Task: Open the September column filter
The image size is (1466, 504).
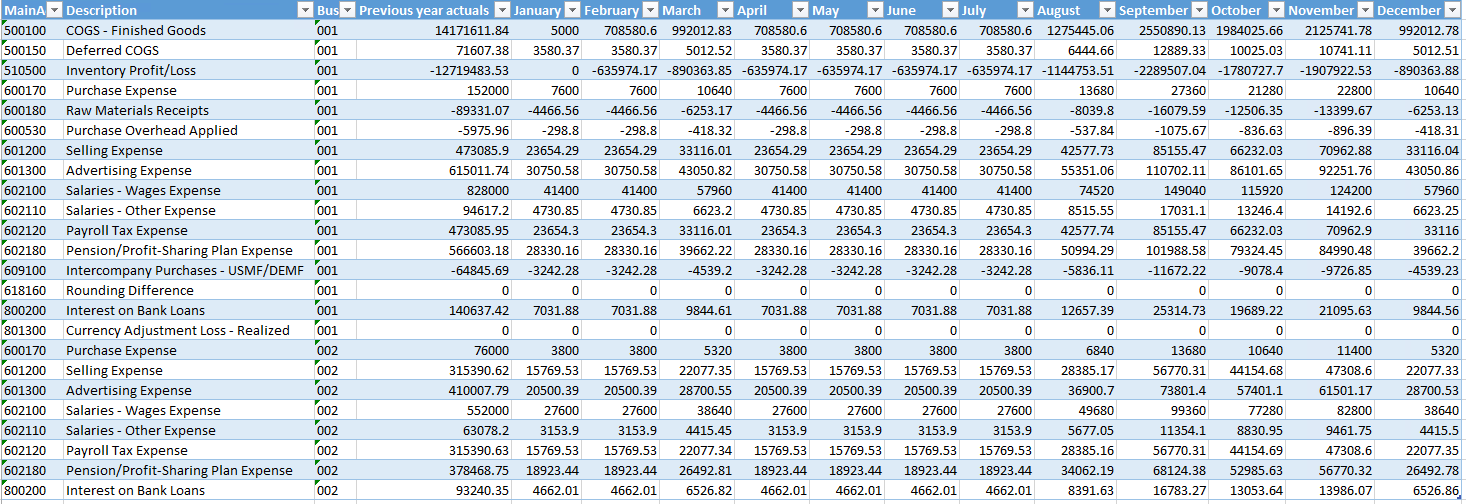Action: [1200, 10]
